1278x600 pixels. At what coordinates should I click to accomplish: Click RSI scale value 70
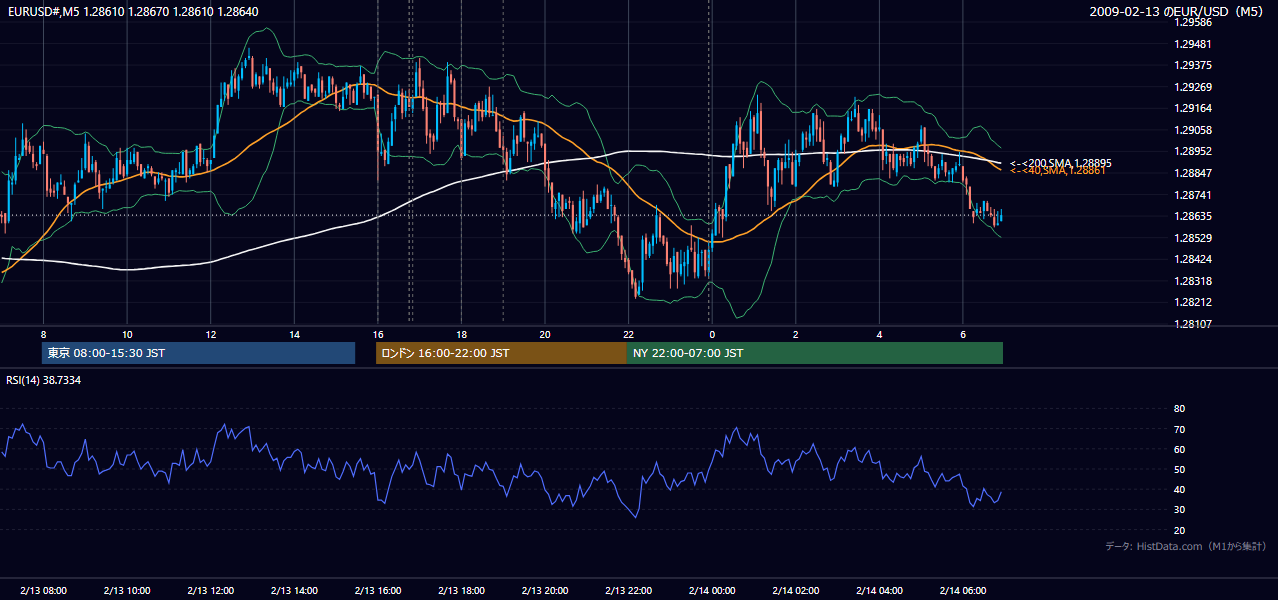pos(1179,429)
